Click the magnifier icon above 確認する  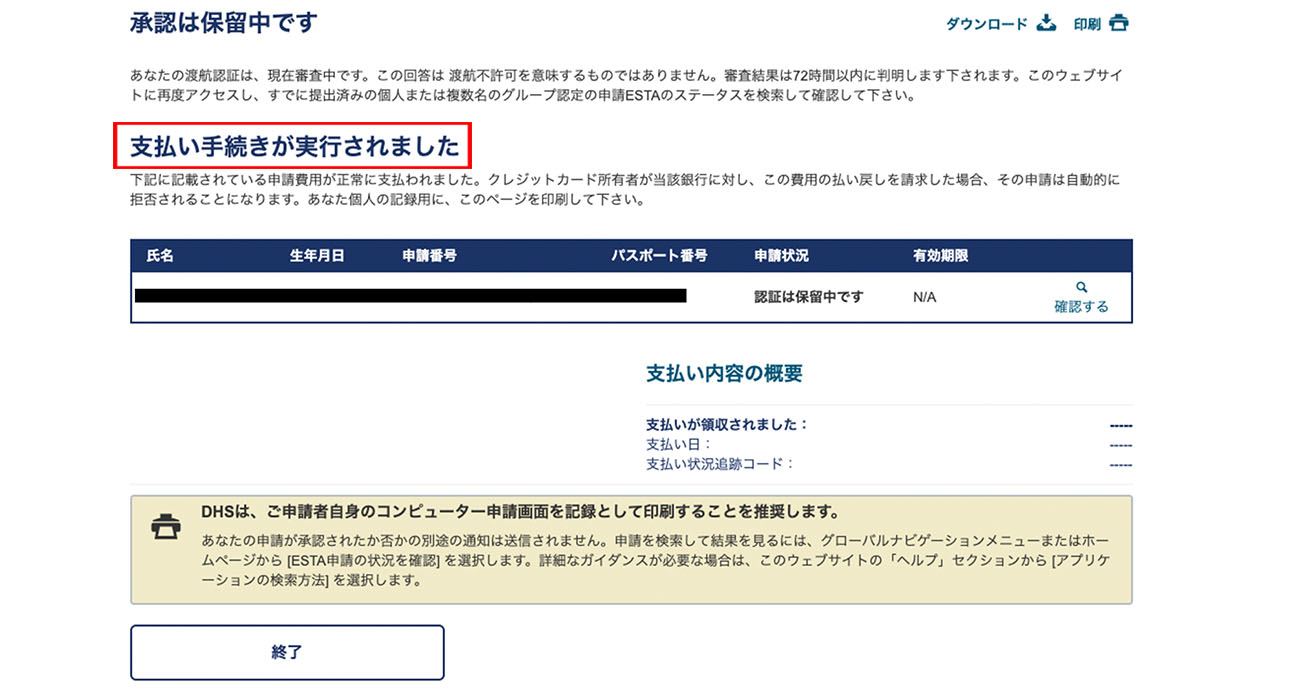pos(1081,288)
